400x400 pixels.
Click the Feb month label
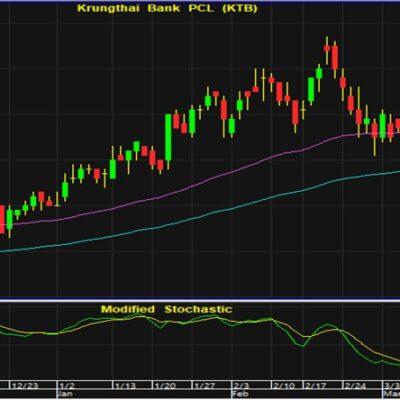coord(239,394)
